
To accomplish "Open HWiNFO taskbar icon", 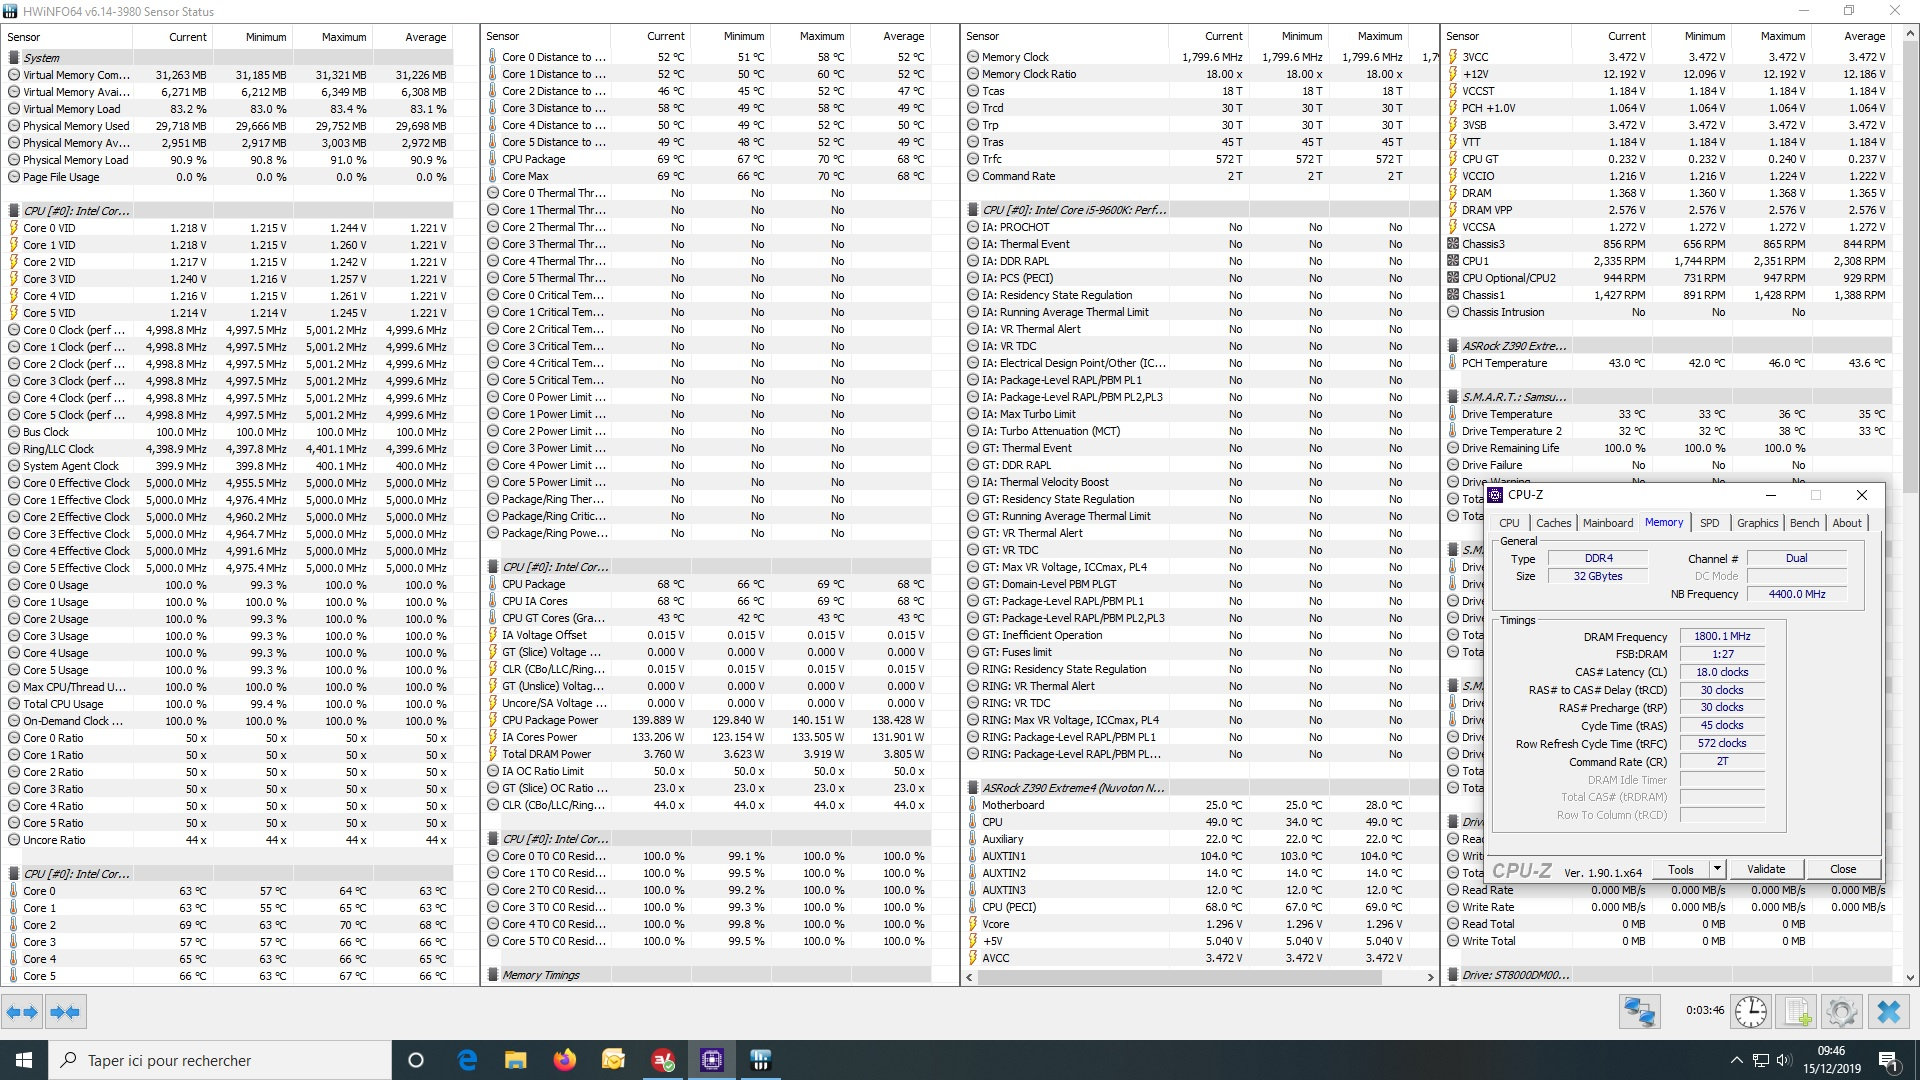I will 761,1060.
